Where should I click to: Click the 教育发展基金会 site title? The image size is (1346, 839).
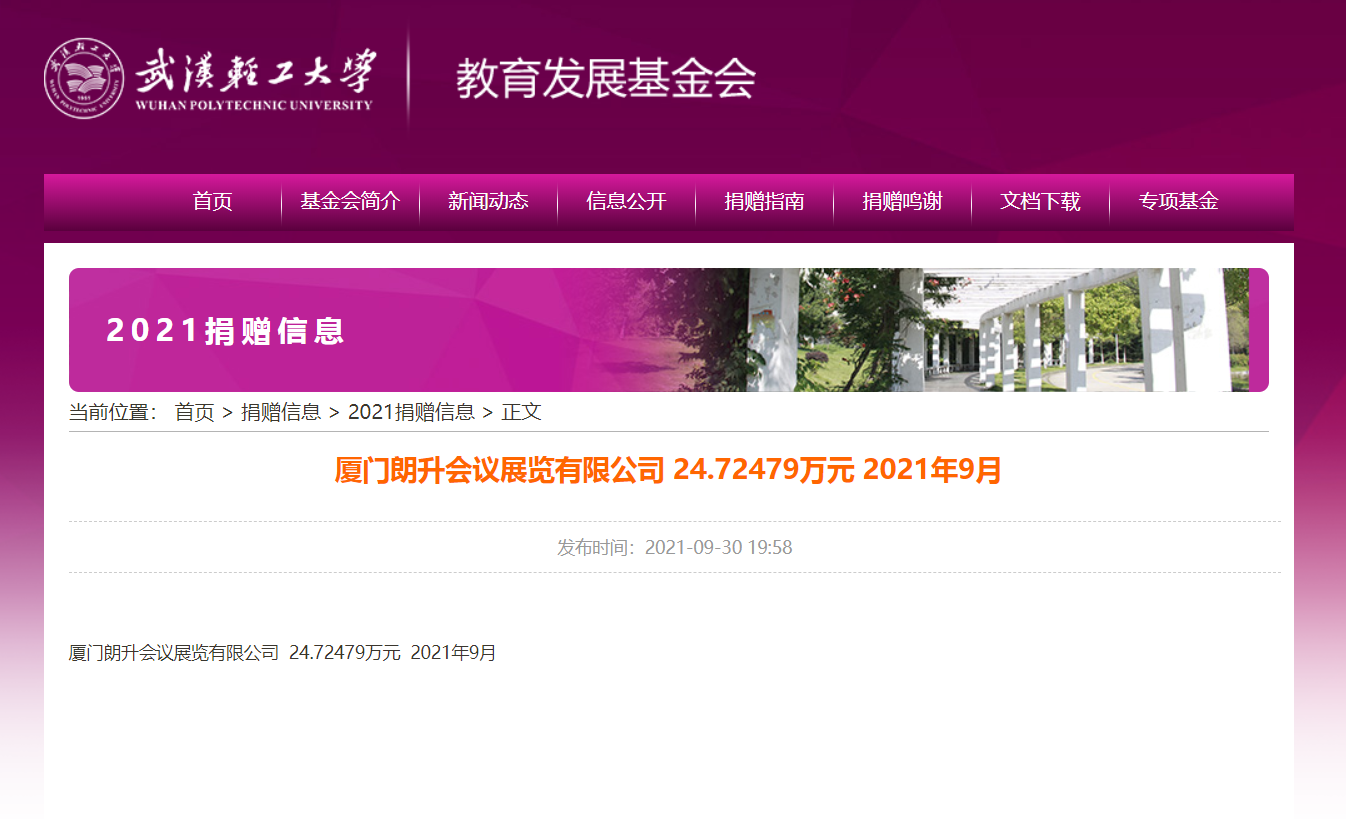(x=605, y=78)
